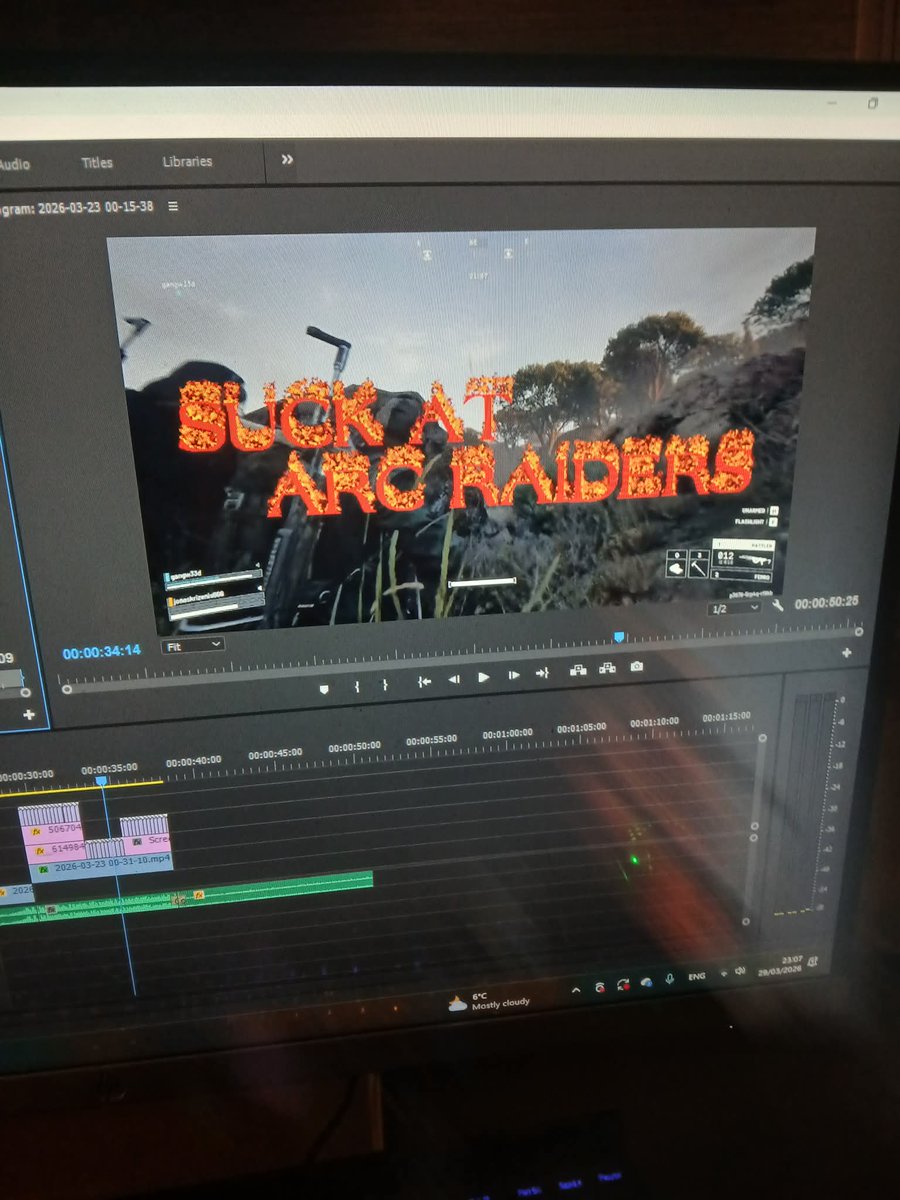Open the Libraries workspace tab
This screenshot has height=1200, width=900.
coord(187,161)
